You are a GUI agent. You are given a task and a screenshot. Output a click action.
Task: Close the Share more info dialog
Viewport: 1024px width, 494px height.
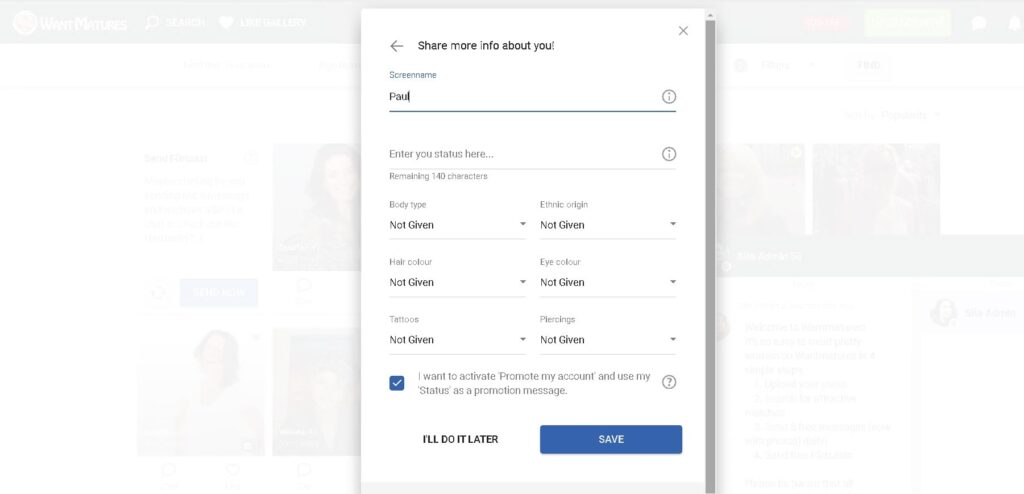(x=683, y=31)
